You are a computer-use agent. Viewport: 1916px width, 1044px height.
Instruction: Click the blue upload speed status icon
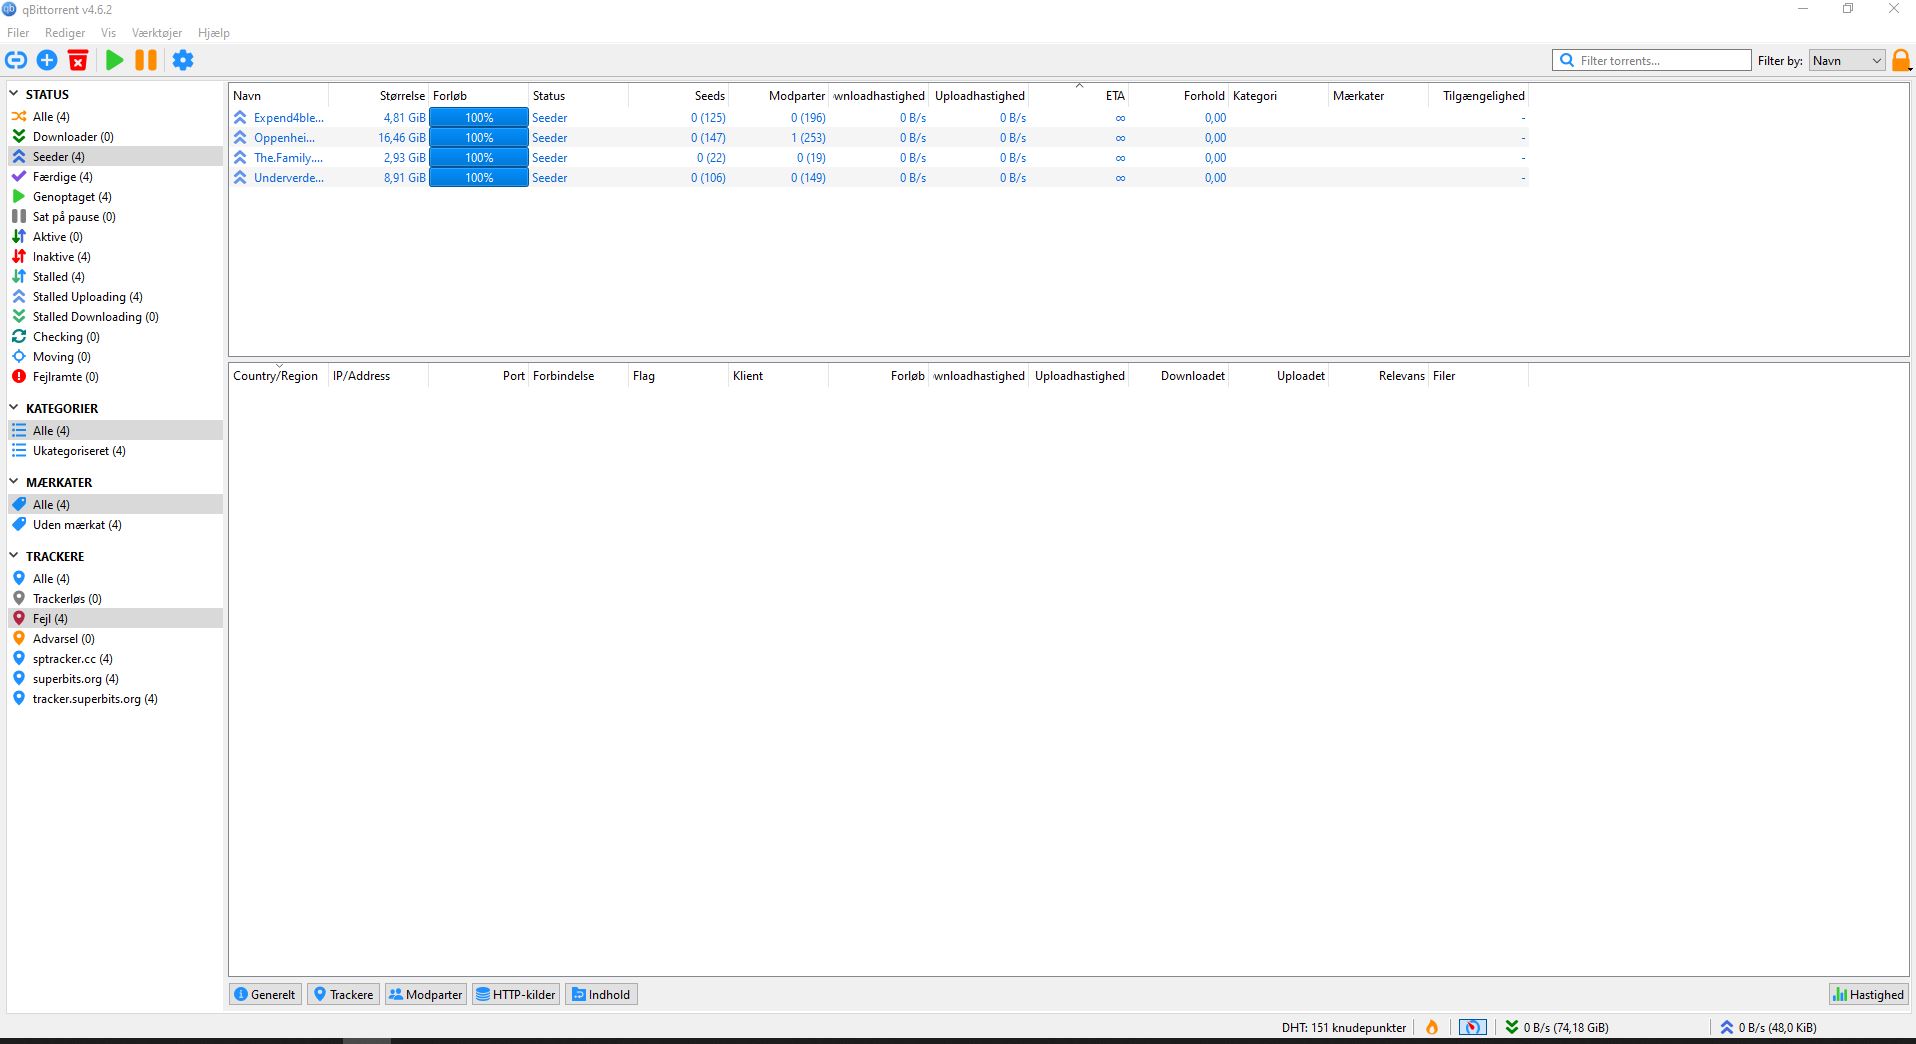1727,1027
